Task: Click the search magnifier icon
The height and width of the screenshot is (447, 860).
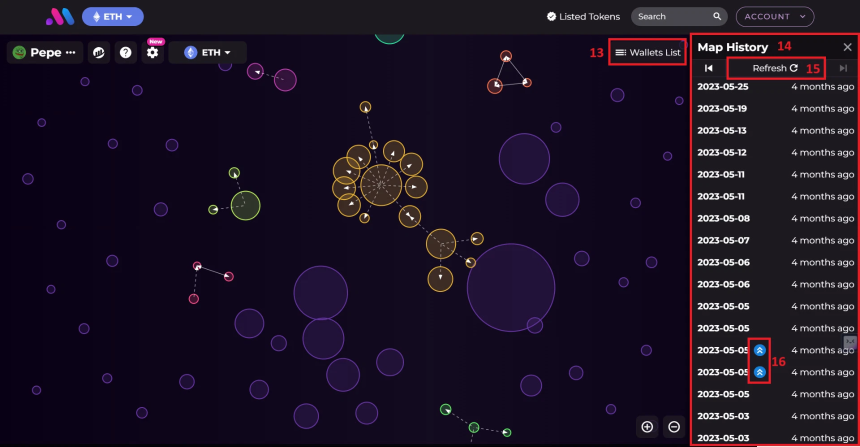Action: tap(717, 16)
